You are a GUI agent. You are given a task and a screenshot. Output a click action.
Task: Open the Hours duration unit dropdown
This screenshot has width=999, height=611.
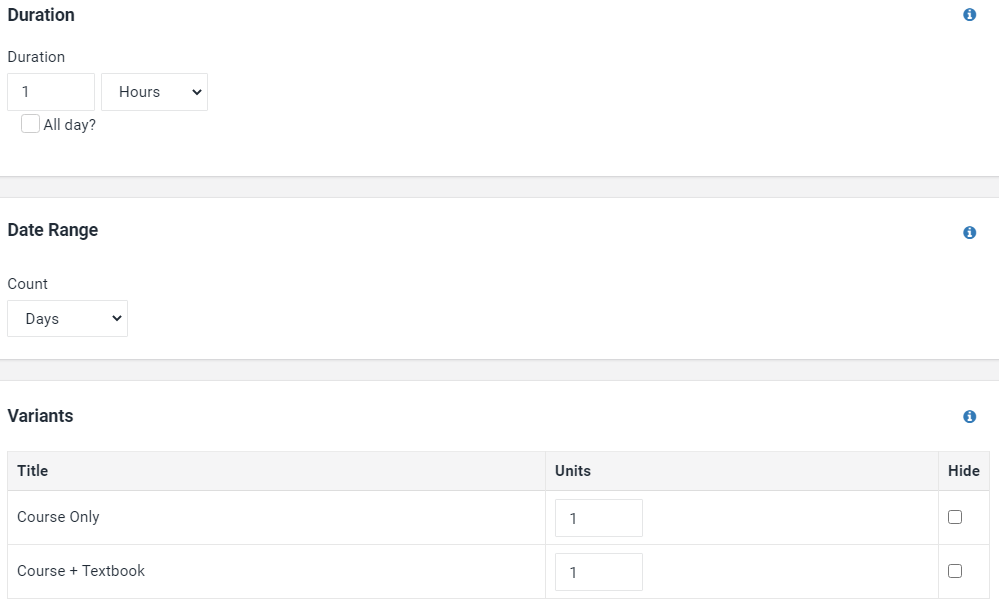tap(154, 92)
